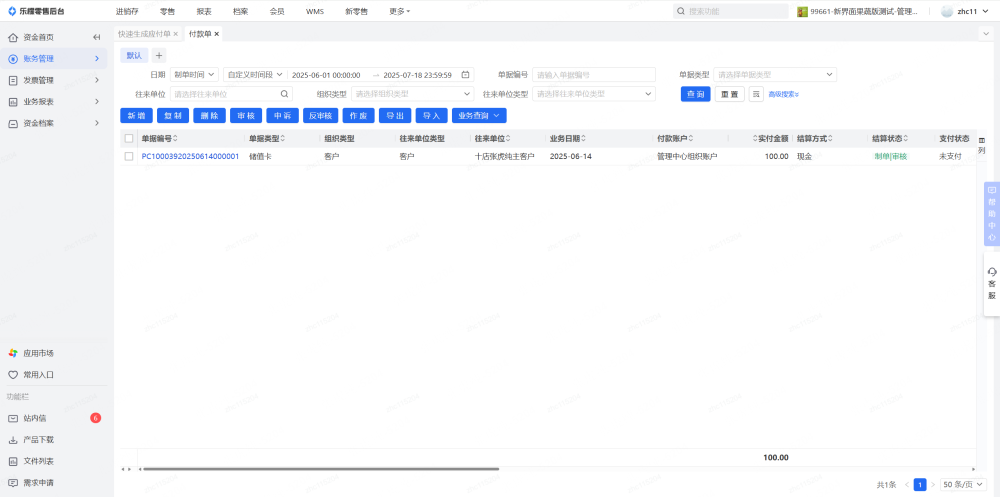
Task: Collapse the left sidebar using the fold icon
Action: coord(97,37)
